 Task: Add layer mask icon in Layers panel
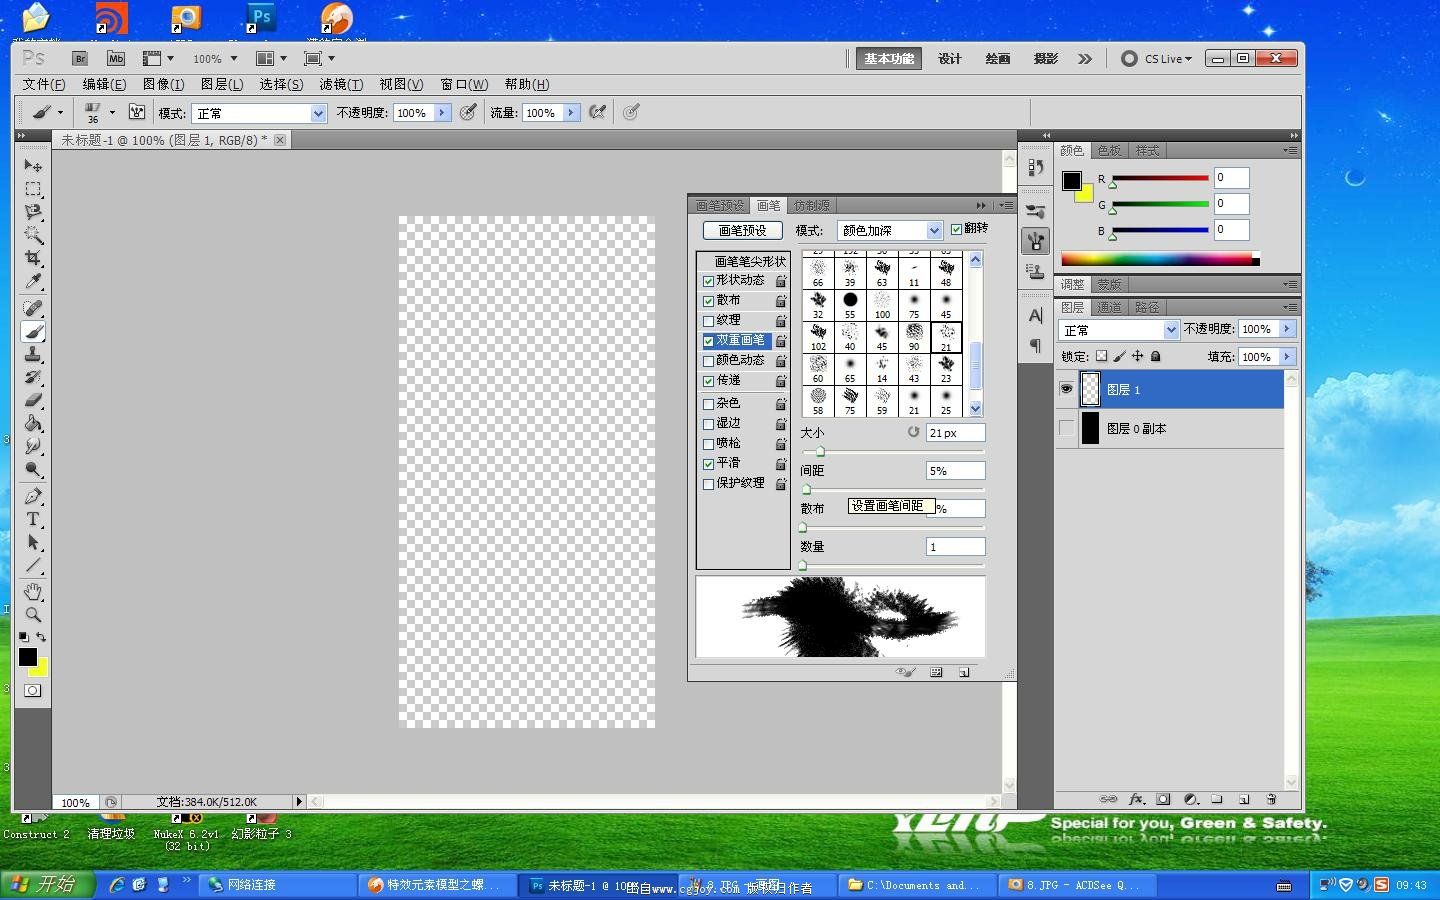click(x=1163, y=799)
